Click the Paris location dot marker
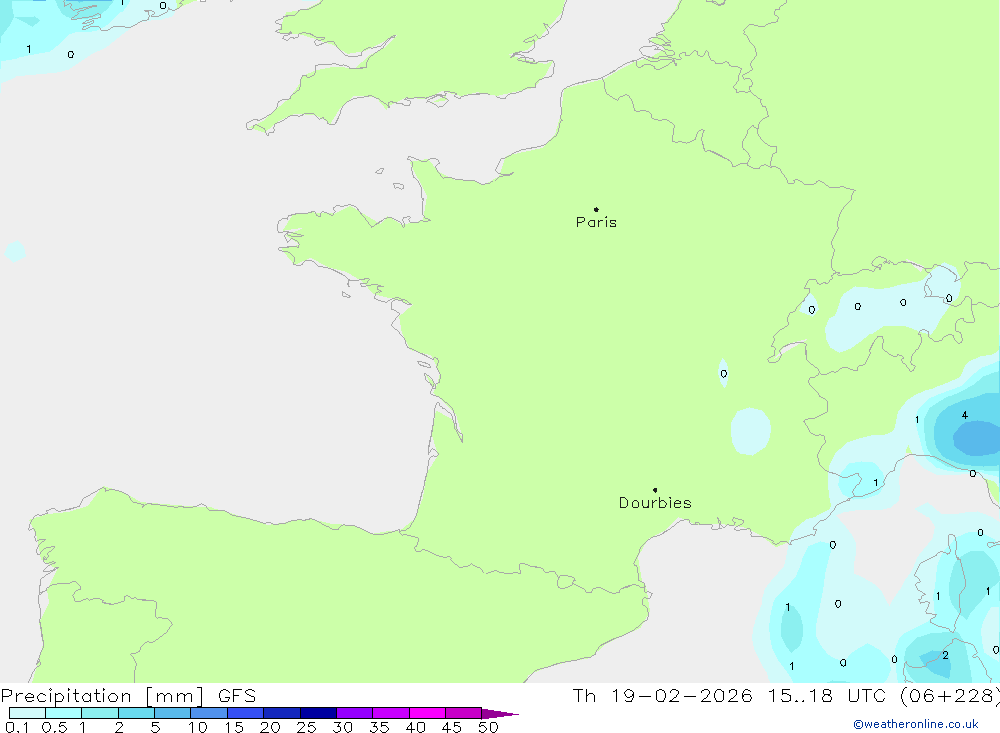The width and height of the screenshot is (1000, 733). [596, 209]
